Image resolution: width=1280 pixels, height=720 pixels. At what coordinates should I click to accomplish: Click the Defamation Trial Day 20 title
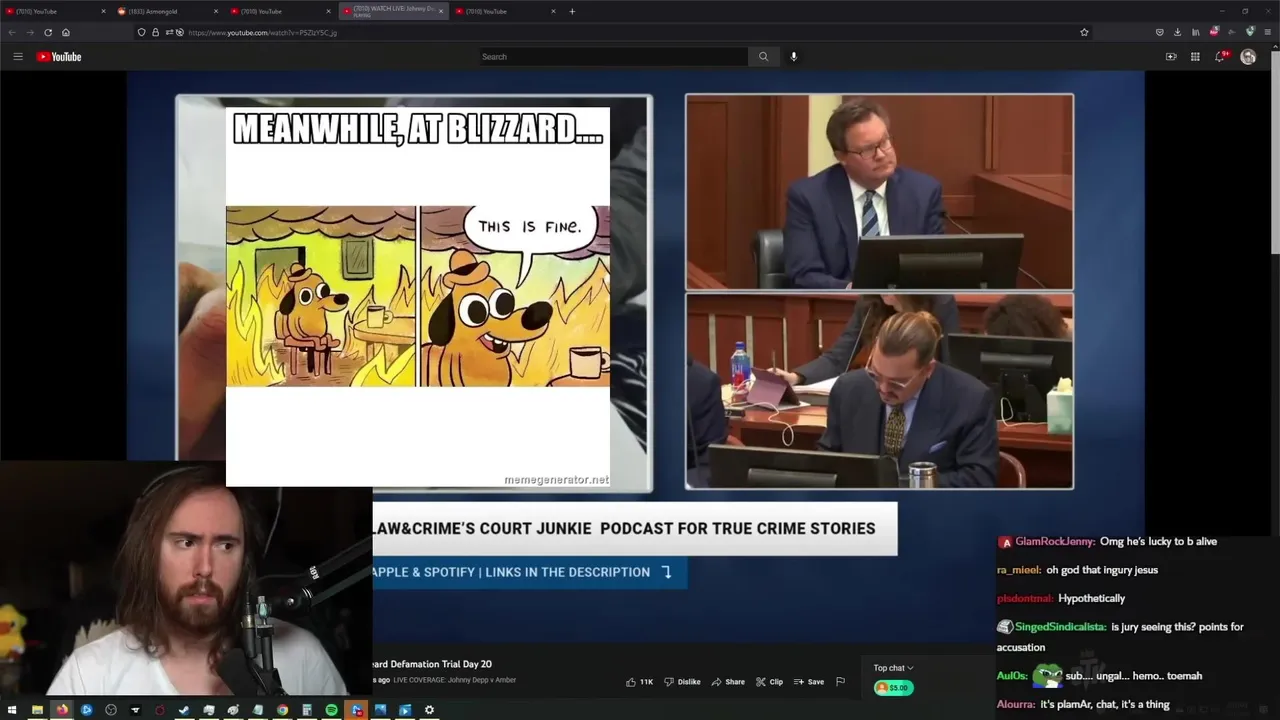432,664
